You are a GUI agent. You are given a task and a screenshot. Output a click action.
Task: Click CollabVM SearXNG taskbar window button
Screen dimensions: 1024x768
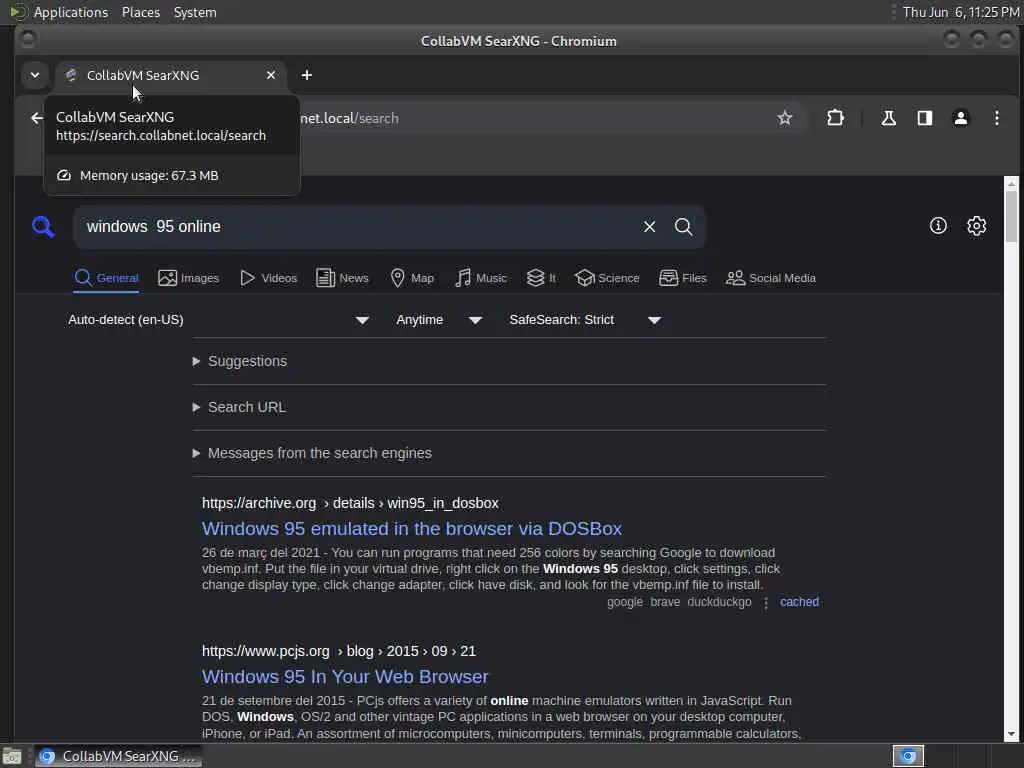(x=118, y=756)
